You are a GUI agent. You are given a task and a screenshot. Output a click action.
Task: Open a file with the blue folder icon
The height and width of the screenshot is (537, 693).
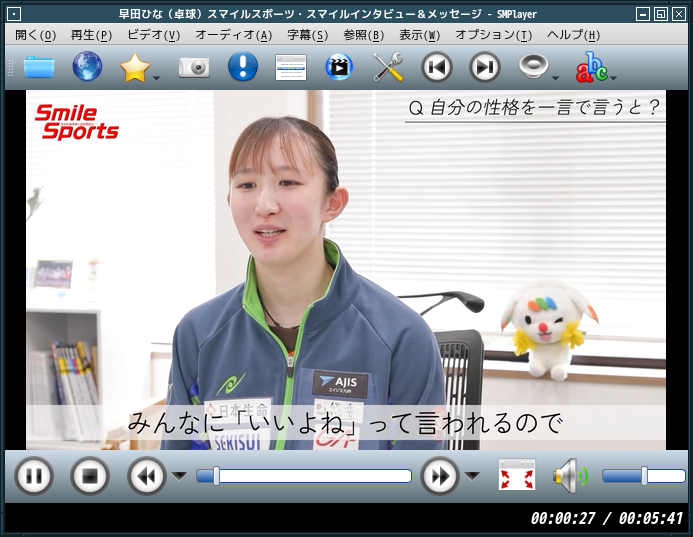click(x=39, y=67)
